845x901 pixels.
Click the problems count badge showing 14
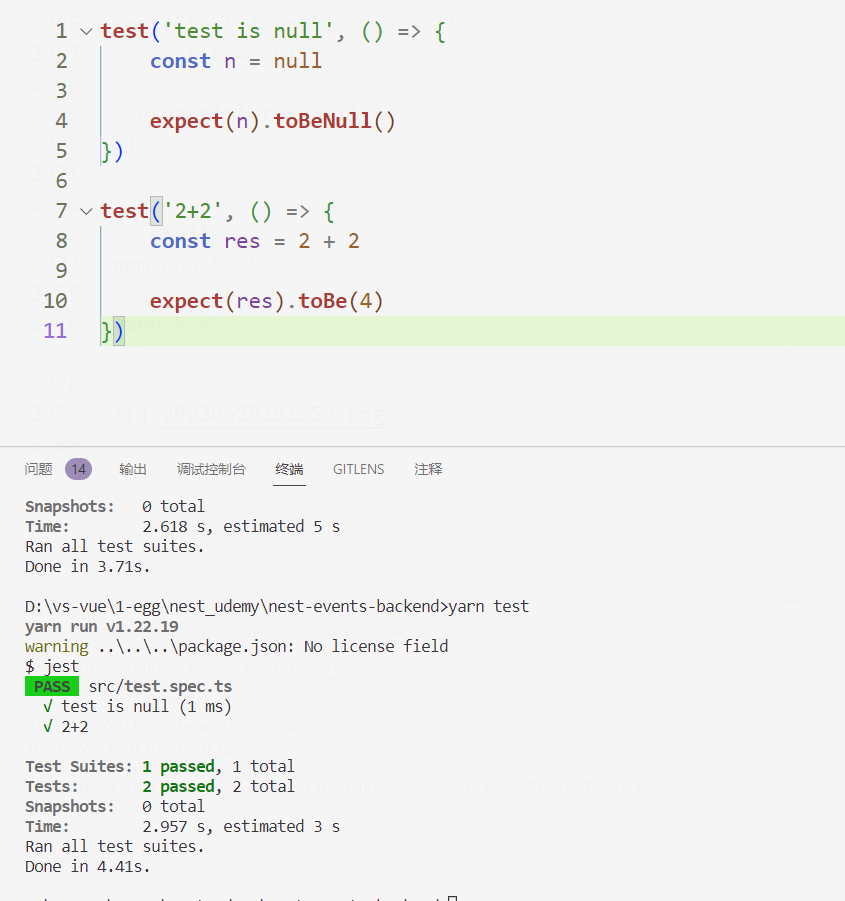pyautogui.click(x=78, y=469)
